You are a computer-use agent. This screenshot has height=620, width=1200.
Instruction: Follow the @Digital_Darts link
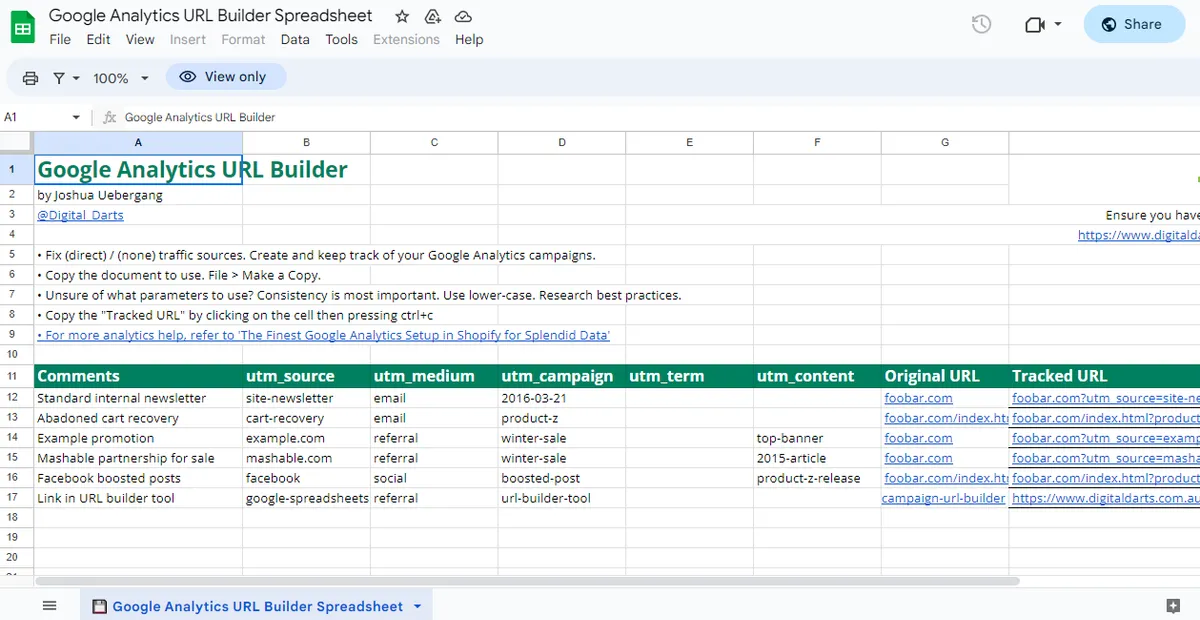[80, 214]
